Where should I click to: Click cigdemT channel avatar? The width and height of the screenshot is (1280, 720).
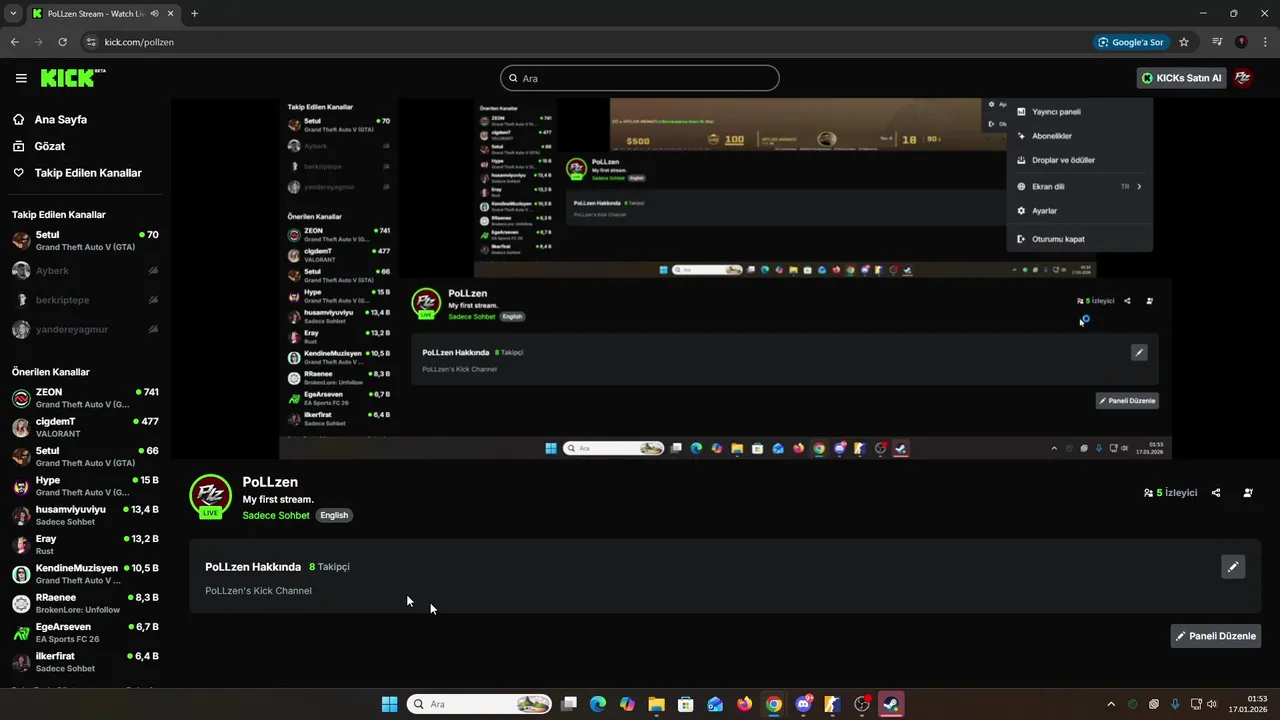(21, 428)
